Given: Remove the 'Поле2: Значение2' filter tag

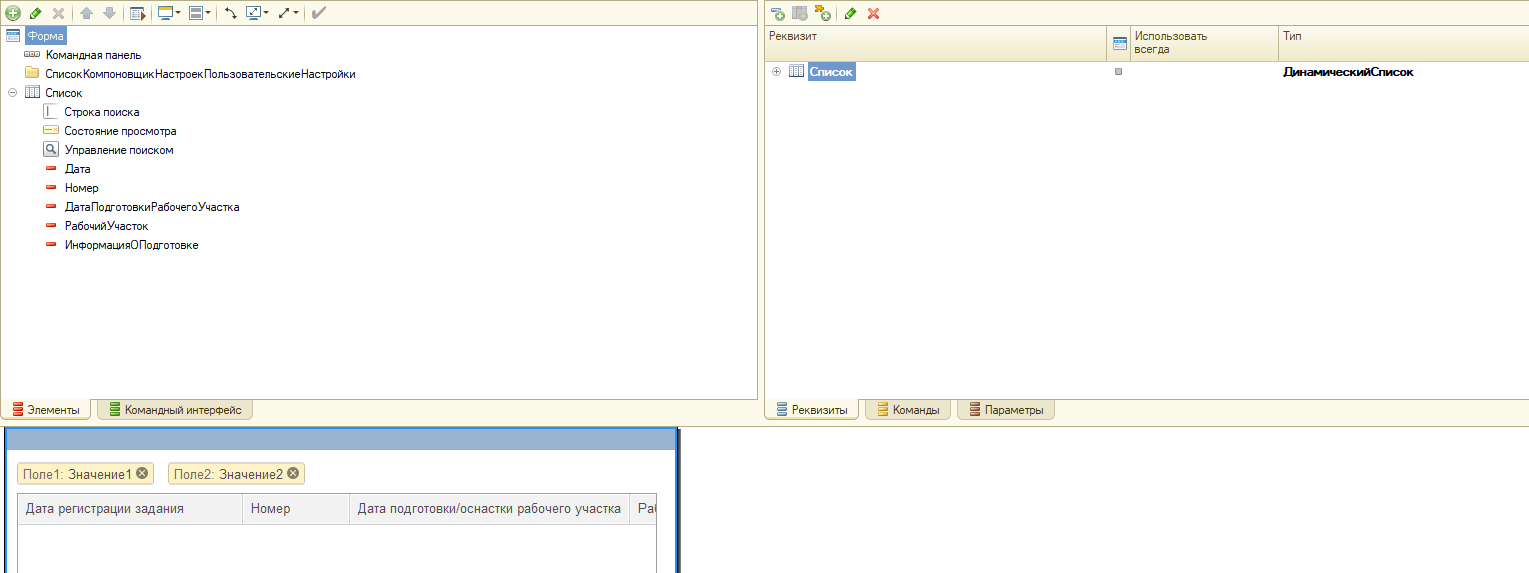Looking at the screenshot, I should click(x=293, y=474).
